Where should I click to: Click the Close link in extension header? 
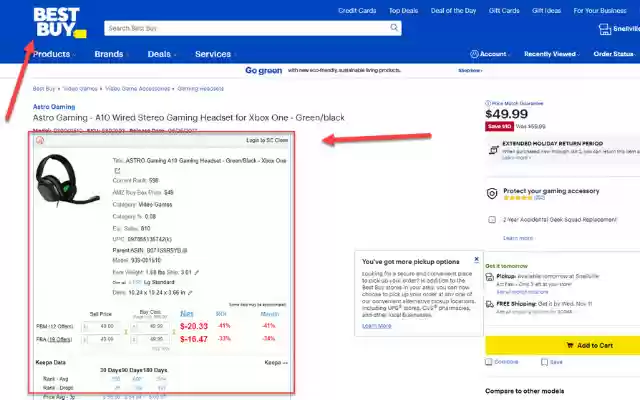pyautogui.click(x=281, y=140)
